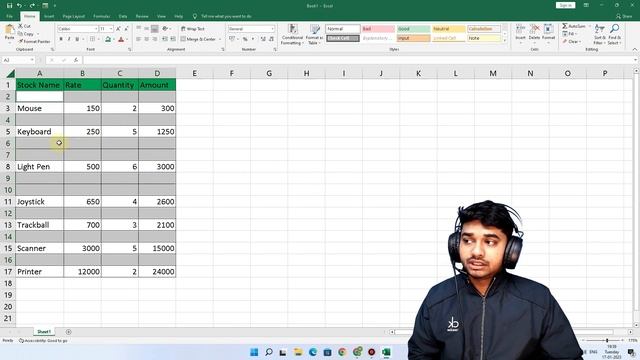Switch to the Insert tab
The height and width of the screenshot is (360, 640).
(x=49, y=16)
